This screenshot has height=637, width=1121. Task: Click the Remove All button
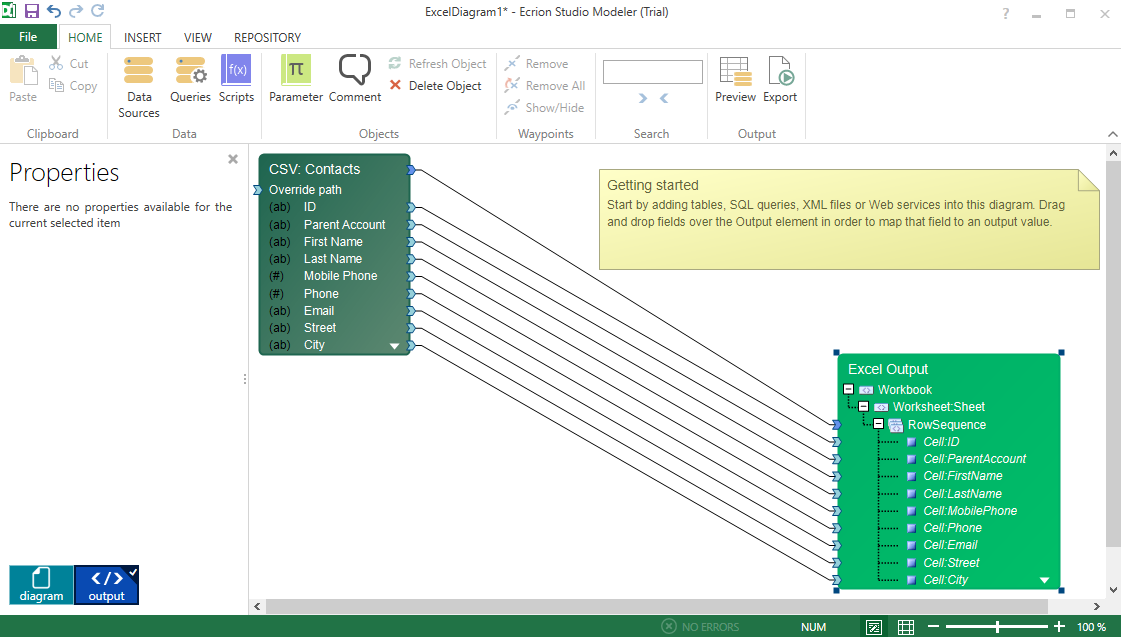click(545, 85)
